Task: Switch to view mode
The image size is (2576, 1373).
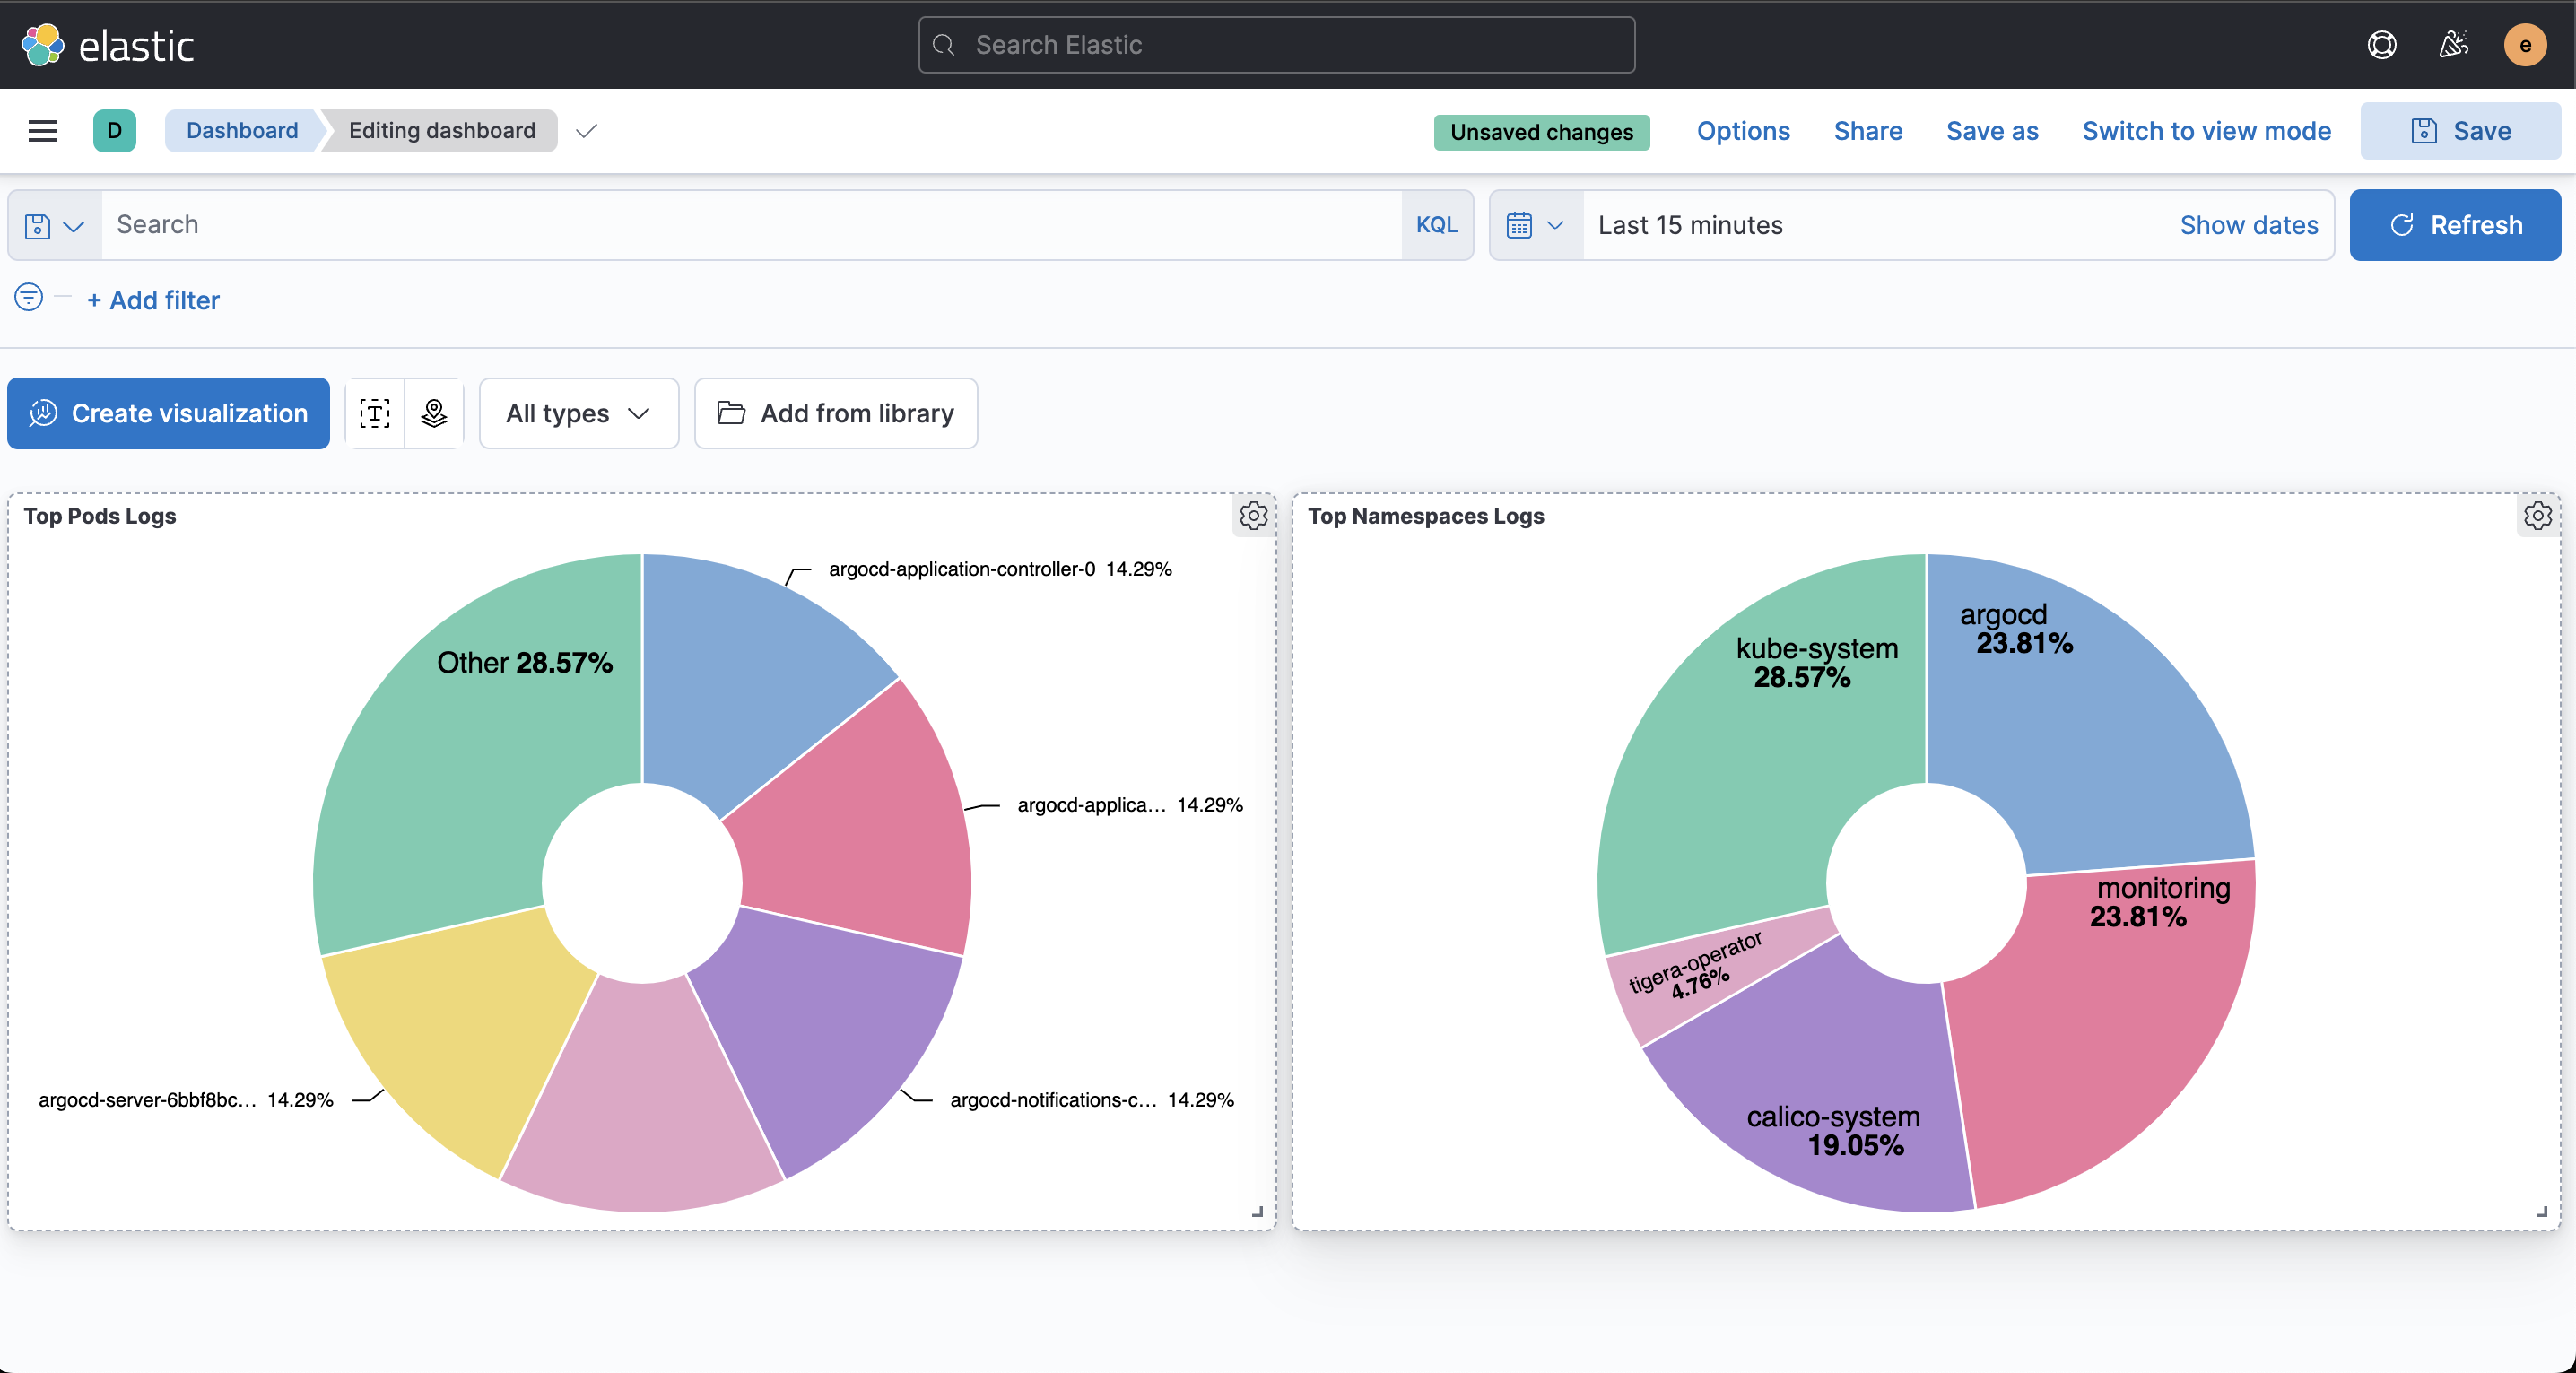Action: coord(2206,131)
